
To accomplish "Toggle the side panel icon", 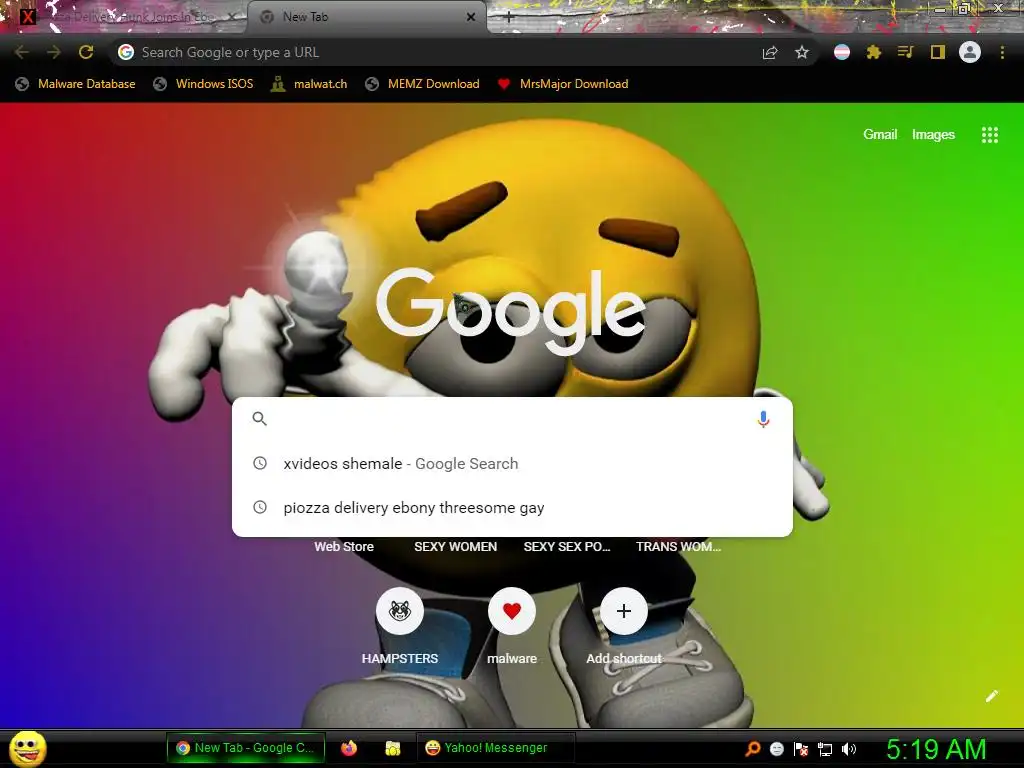I will tap(938, 52).
